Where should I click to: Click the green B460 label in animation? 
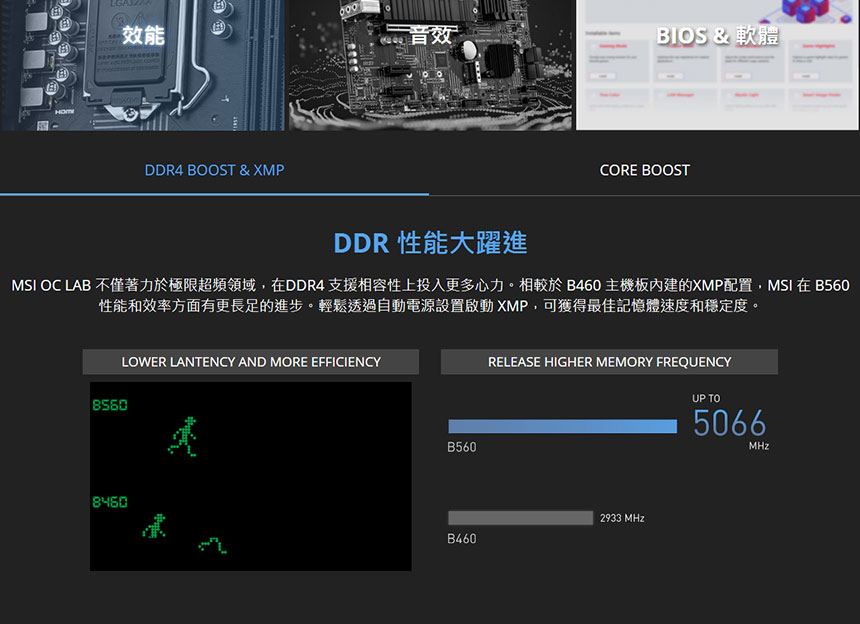[x=110, y=502]
